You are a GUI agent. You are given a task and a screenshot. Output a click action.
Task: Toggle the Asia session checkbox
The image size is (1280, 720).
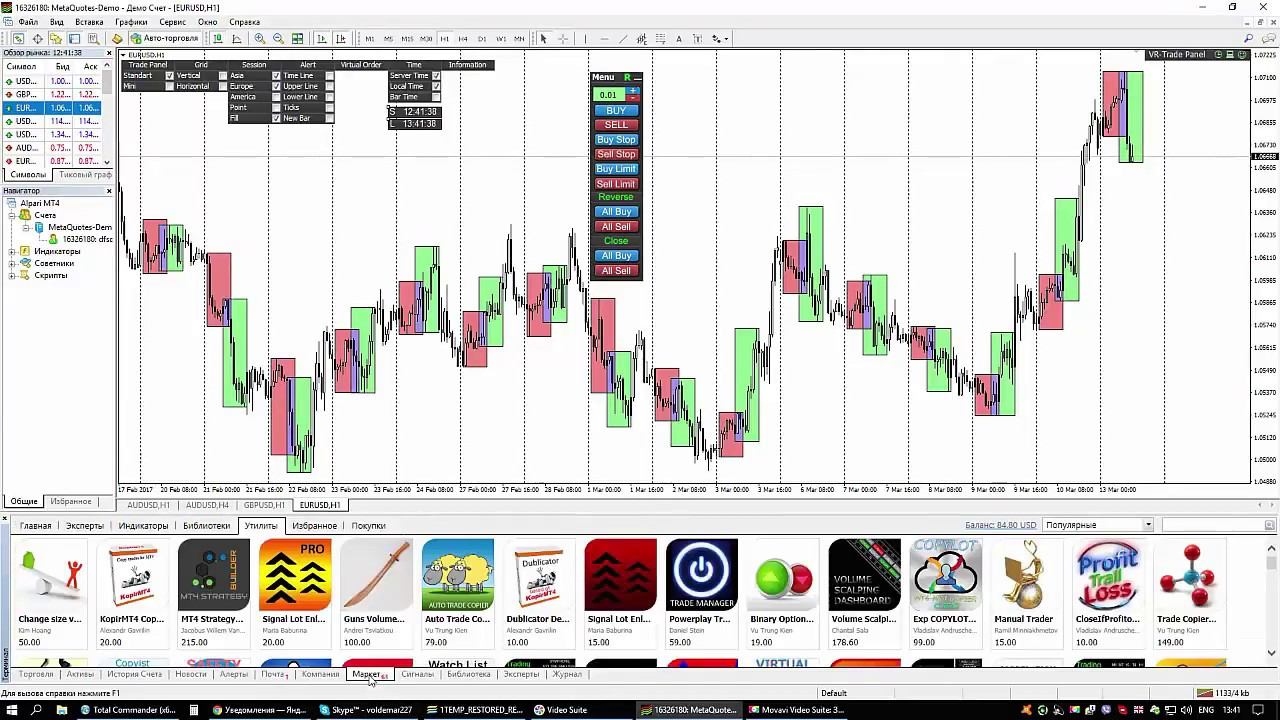[x=276, y=76]
